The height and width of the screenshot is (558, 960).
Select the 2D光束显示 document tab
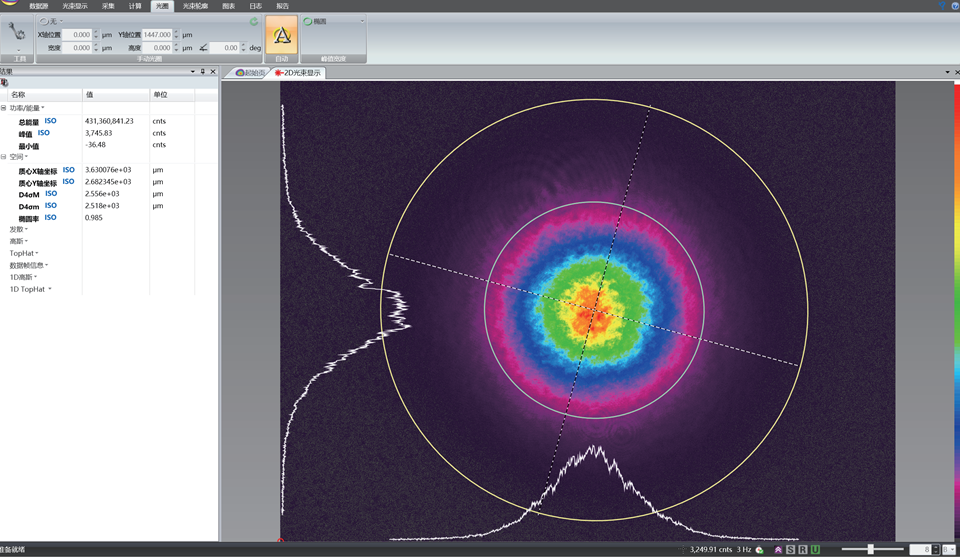tap(298, 73)
